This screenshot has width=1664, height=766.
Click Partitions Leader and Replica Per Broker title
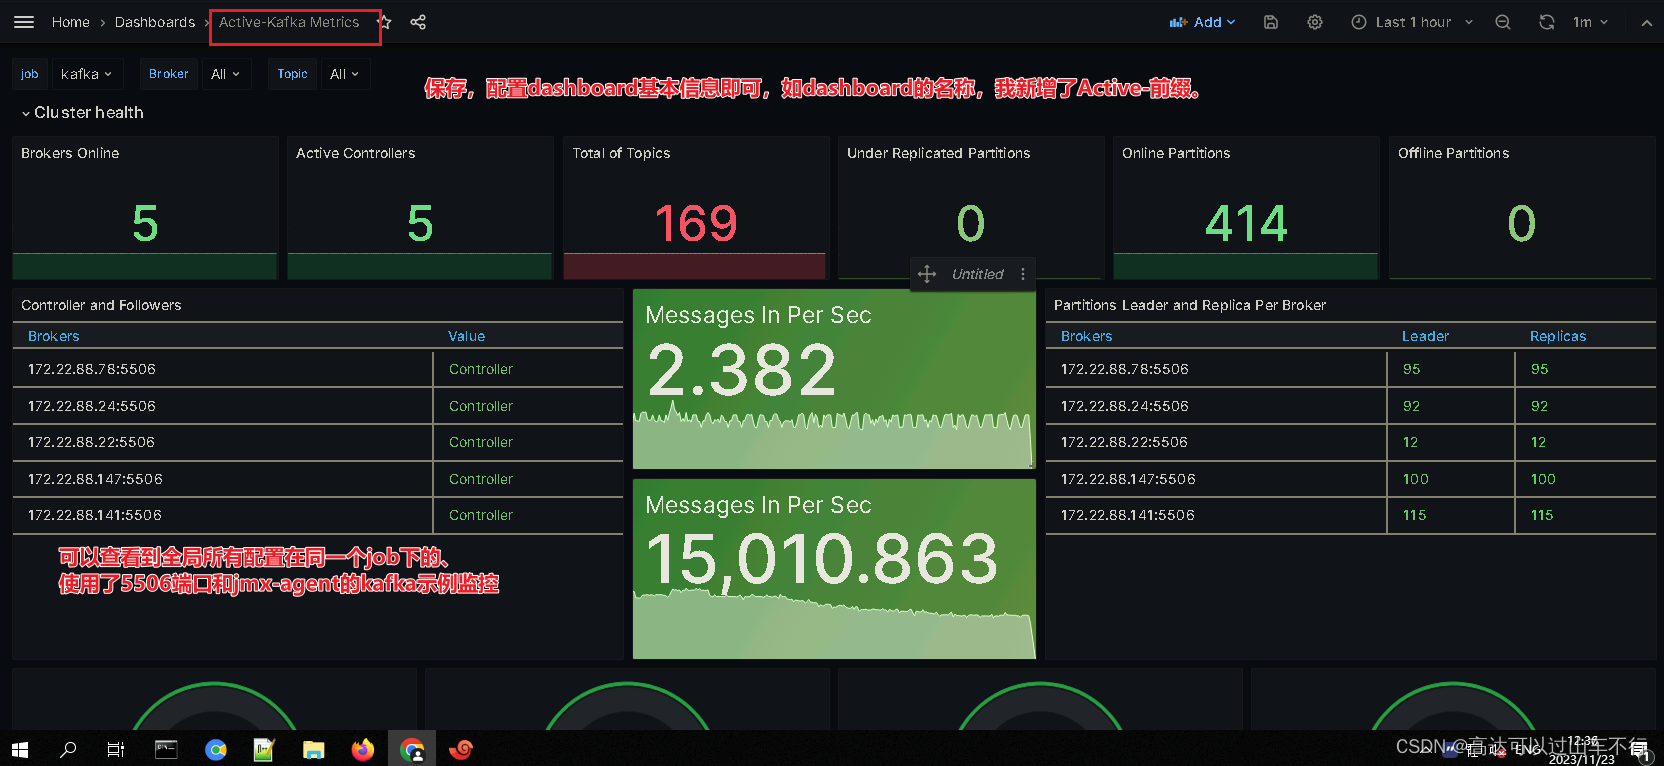point(1190,305)
